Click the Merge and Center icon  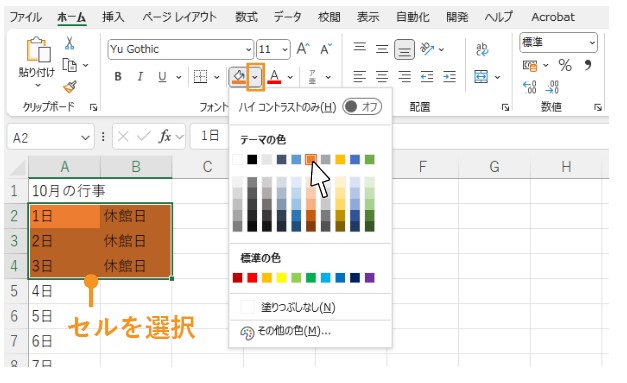point(481,76)
